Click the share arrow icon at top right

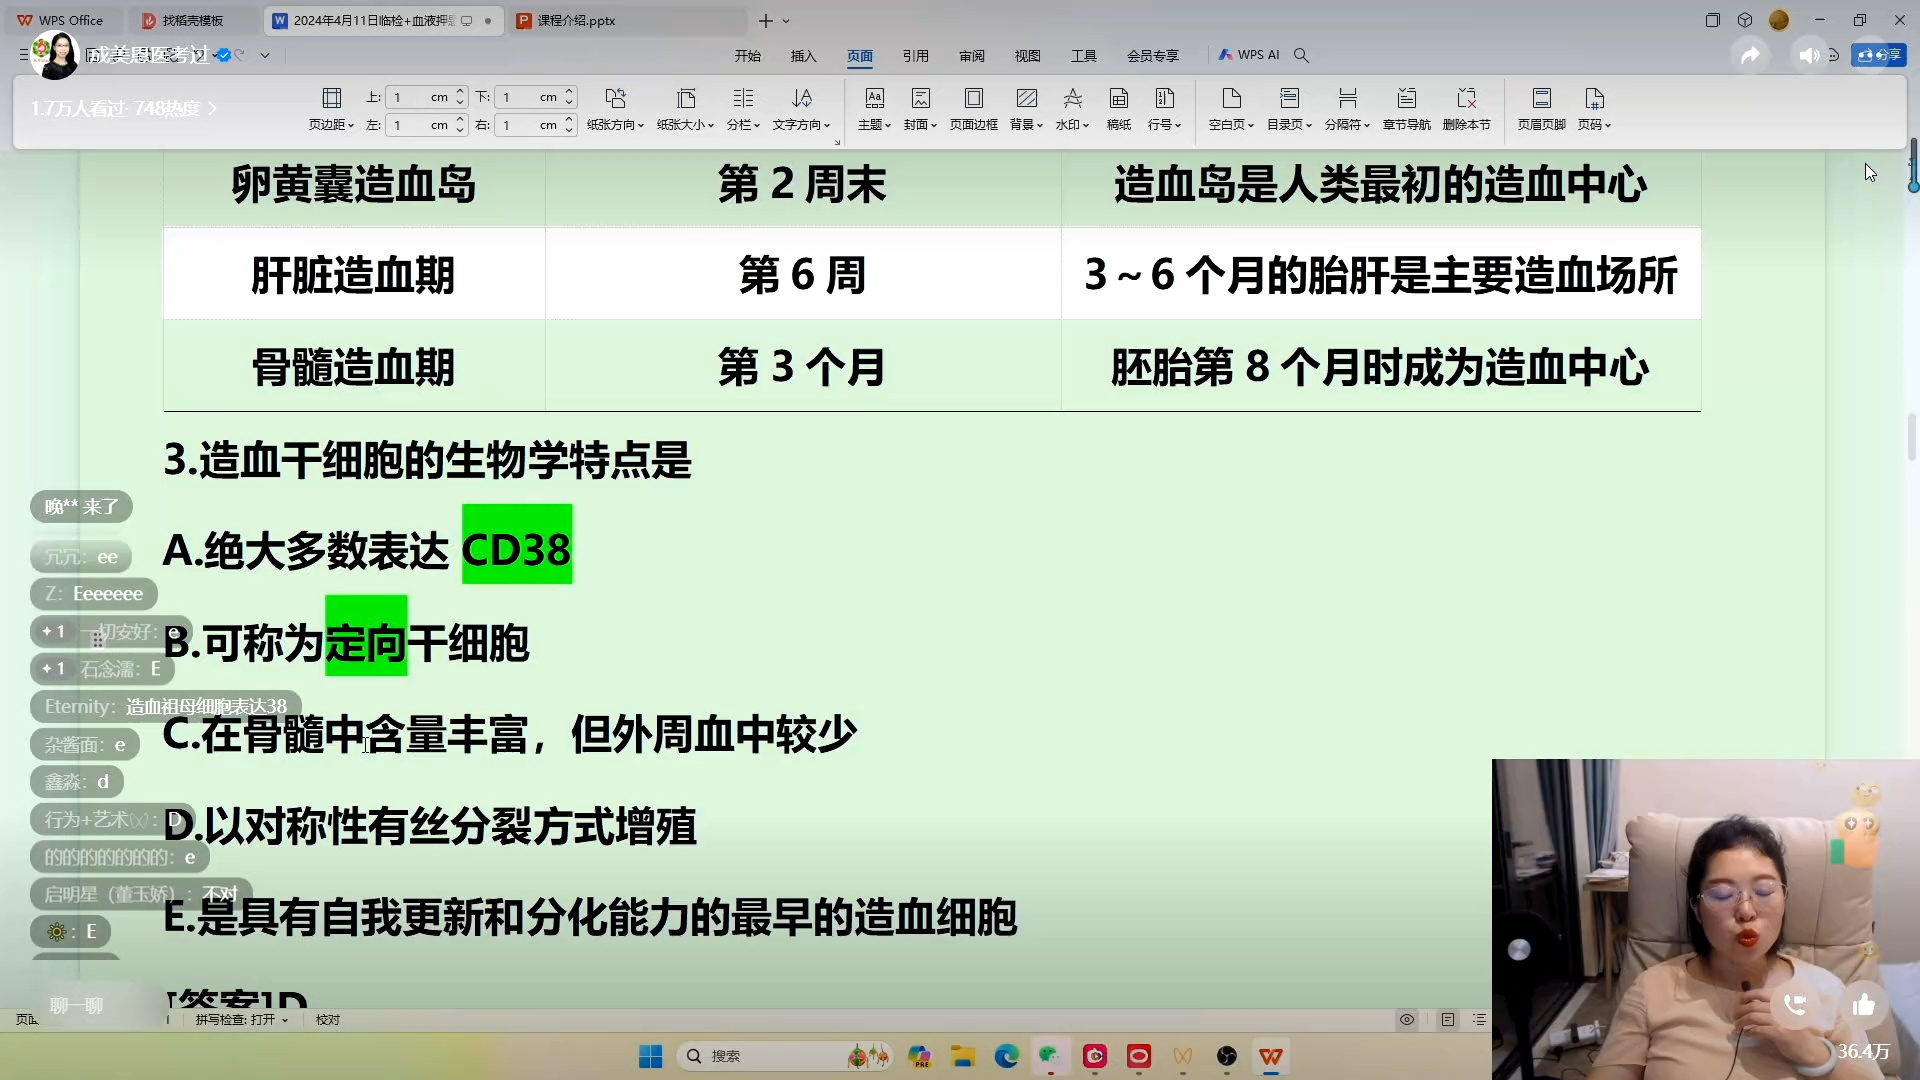(x=1750, y=55)
